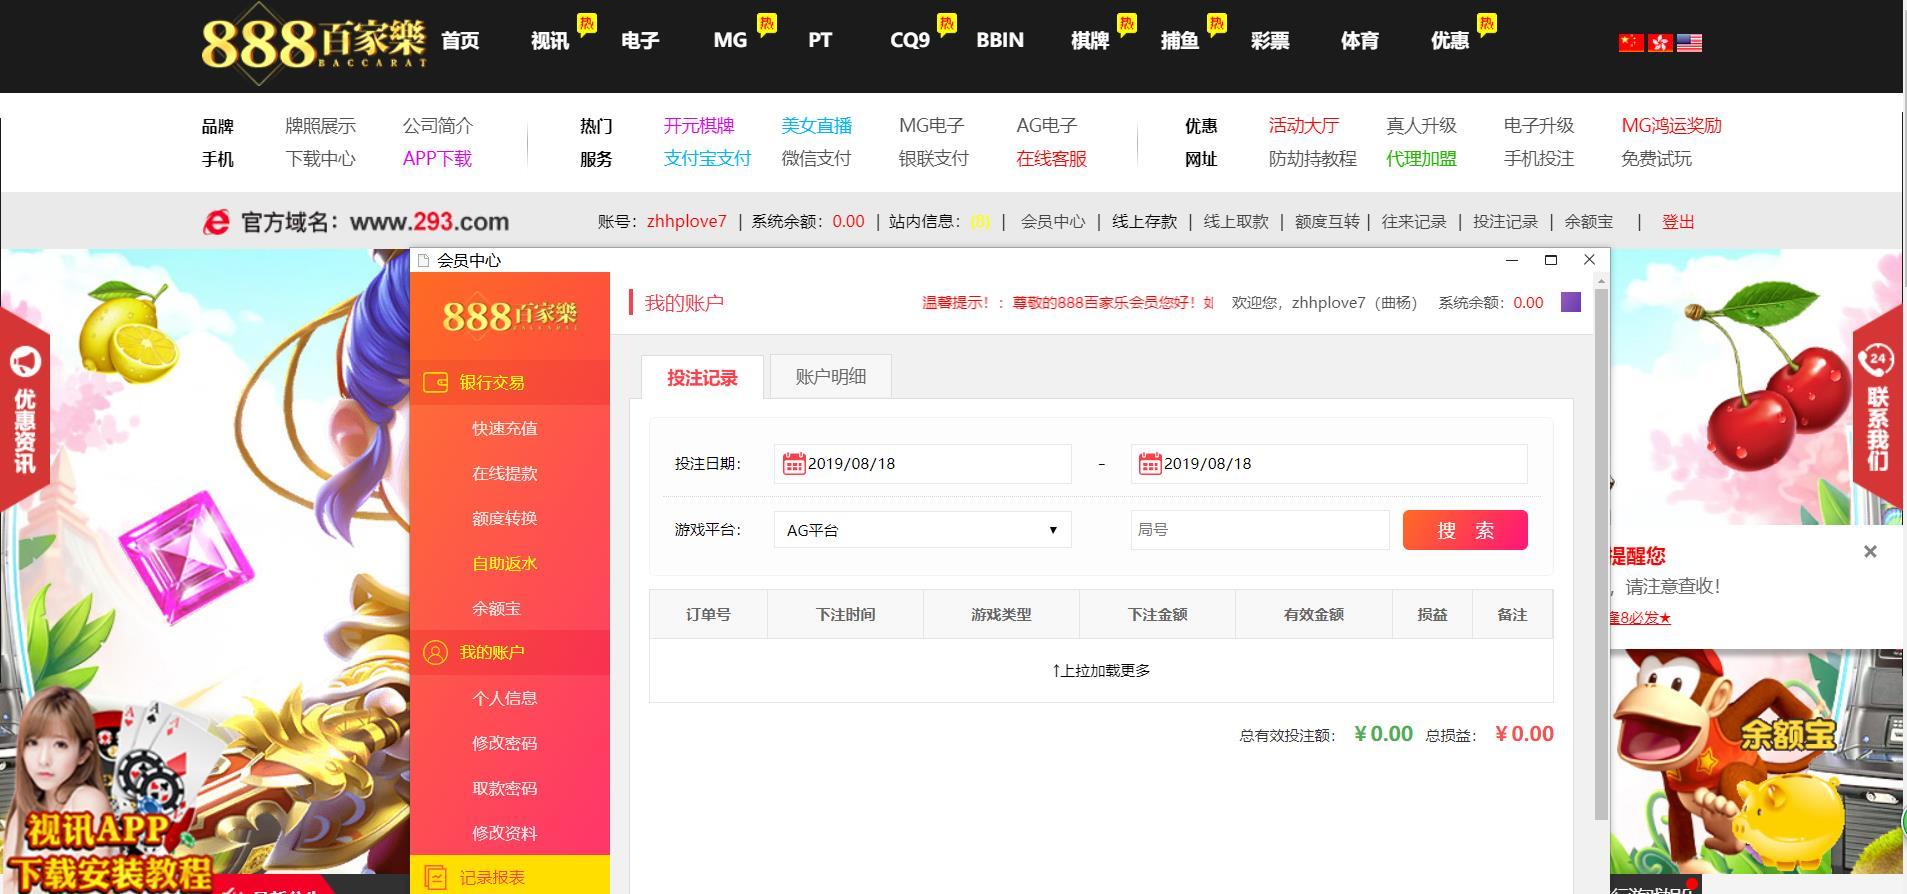Select 快速充值 in sidebar

(x=504, y=428)
